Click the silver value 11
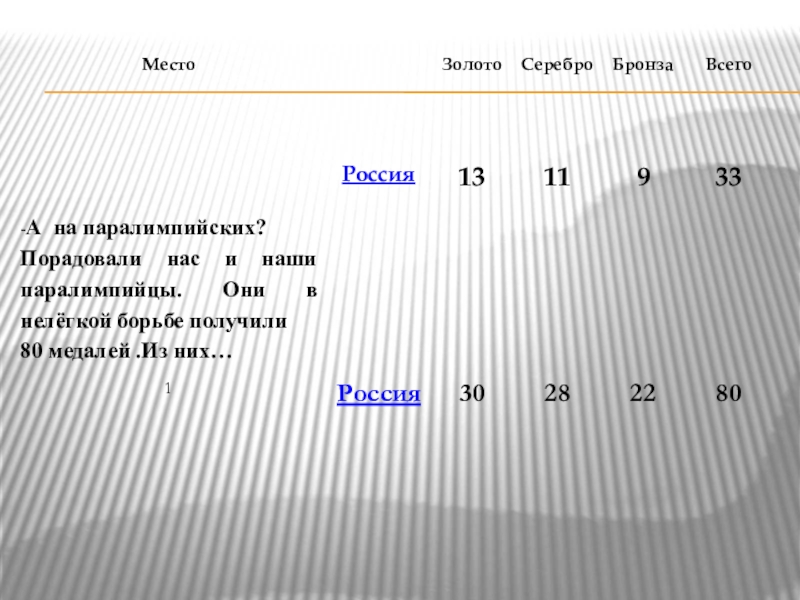Image resolution: width=800 pixels, height=600 pixels. point(557,177)
